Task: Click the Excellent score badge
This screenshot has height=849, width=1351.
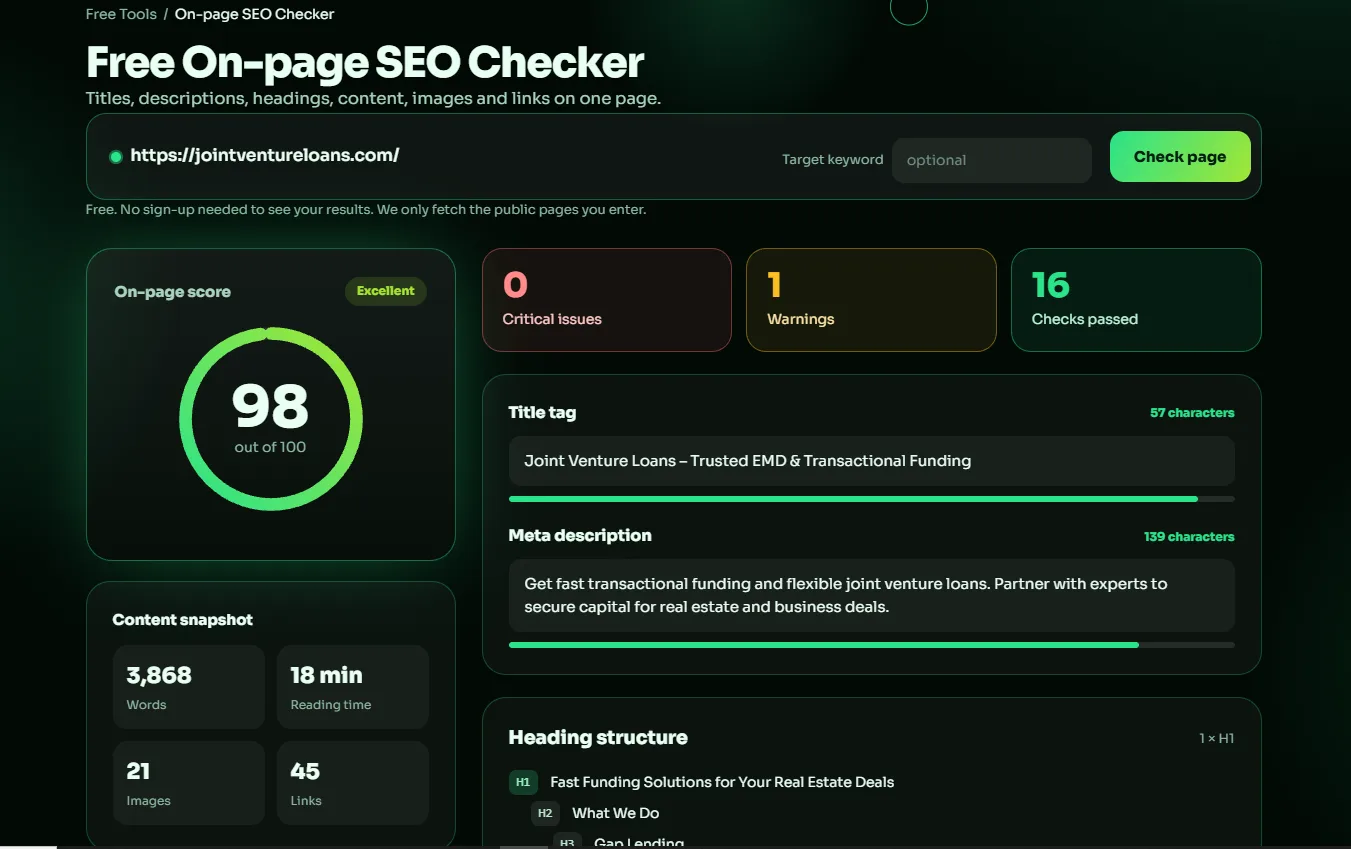Action: tap(385, 291)
